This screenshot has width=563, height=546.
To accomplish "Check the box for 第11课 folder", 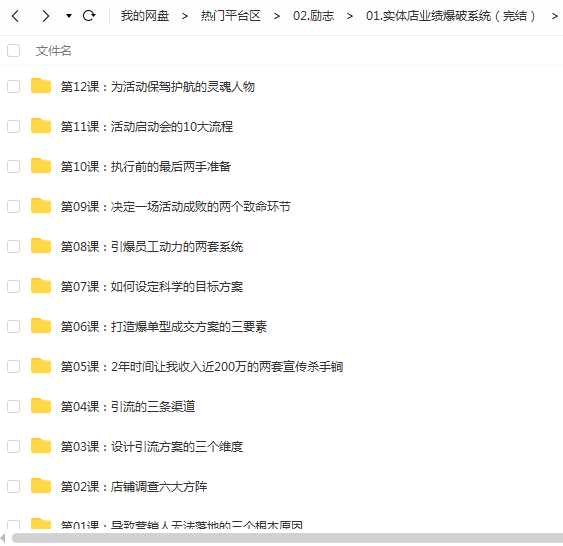I will [14, 126].
